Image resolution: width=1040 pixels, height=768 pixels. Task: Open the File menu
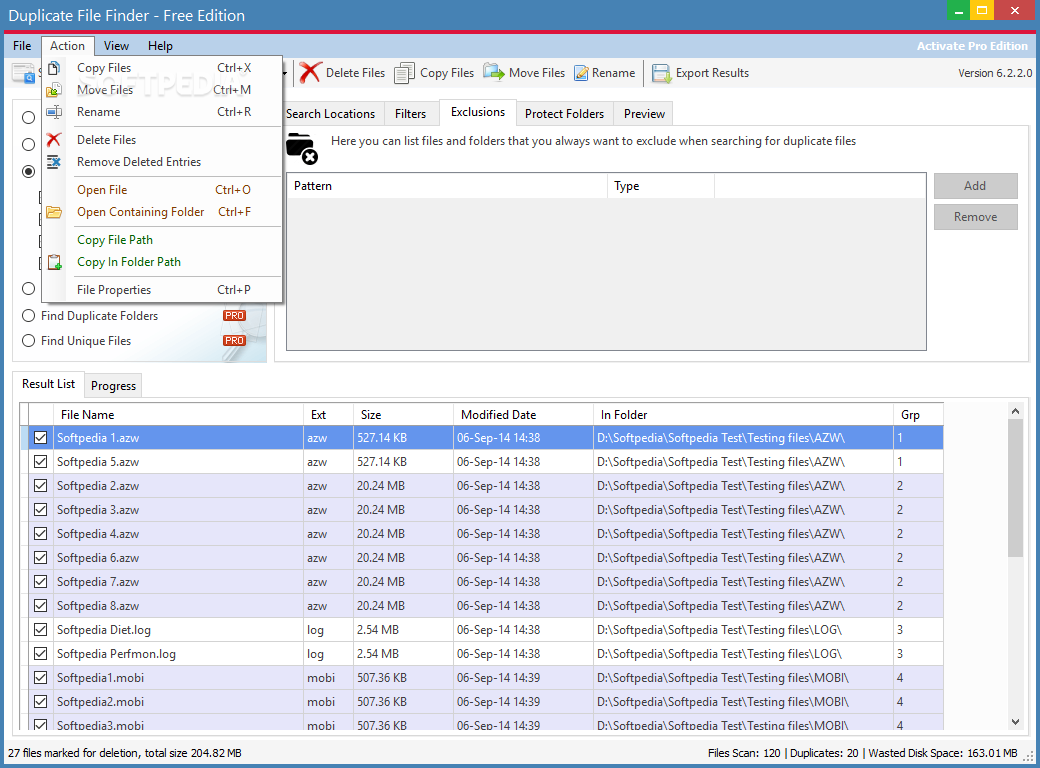click(22, 46)
